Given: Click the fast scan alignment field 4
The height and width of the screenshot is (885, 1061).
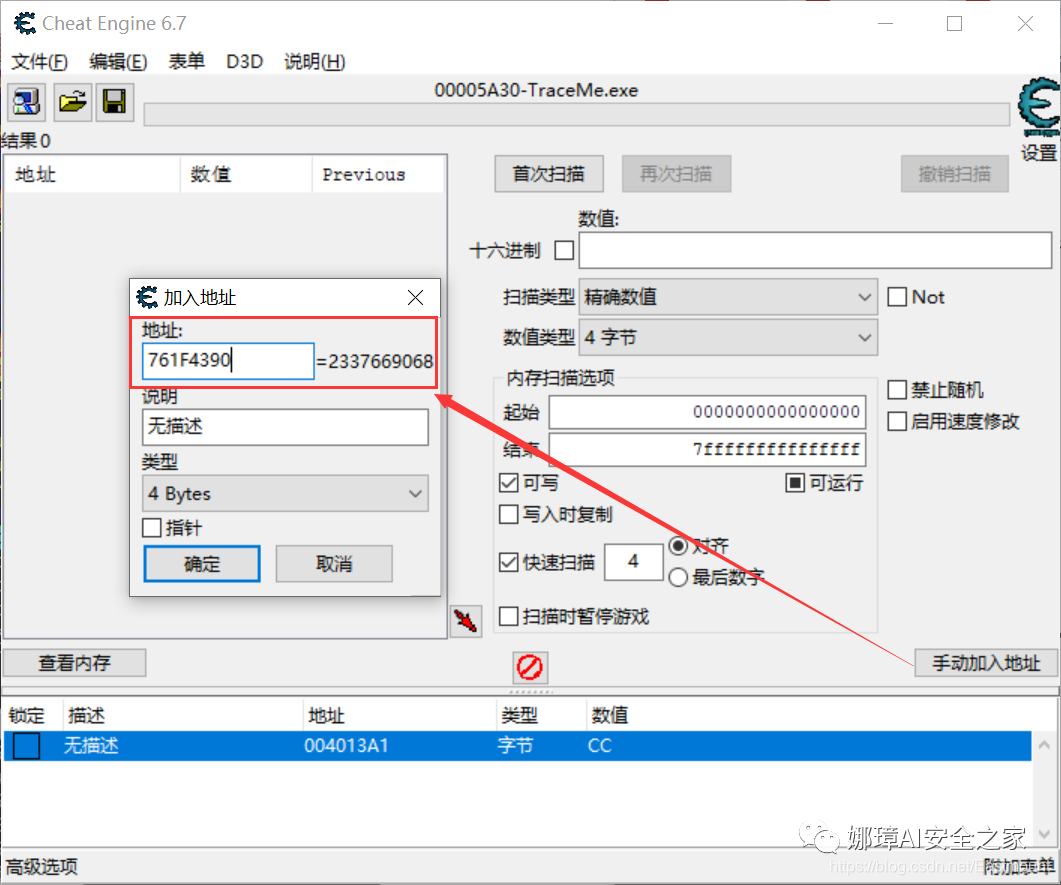Looking at the screenshot, I should coord(633,562).
